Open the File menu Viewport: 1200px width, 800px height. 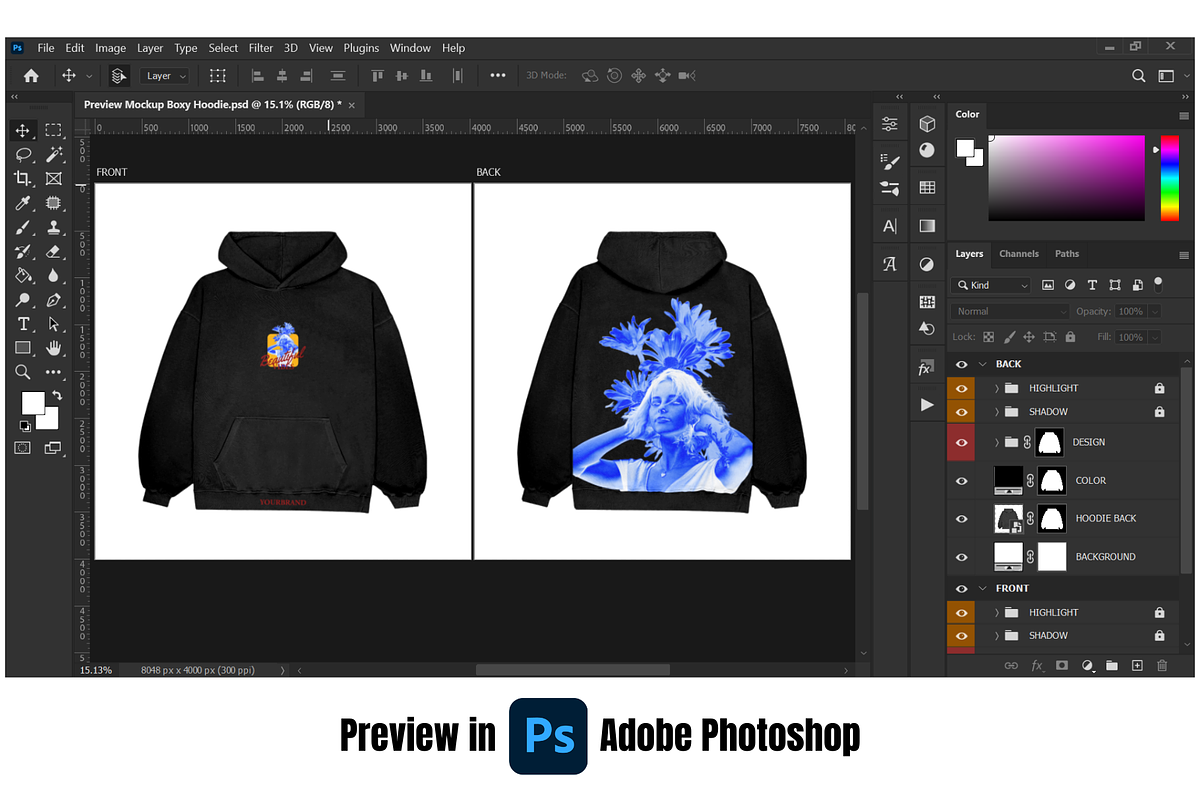(46, 48)
